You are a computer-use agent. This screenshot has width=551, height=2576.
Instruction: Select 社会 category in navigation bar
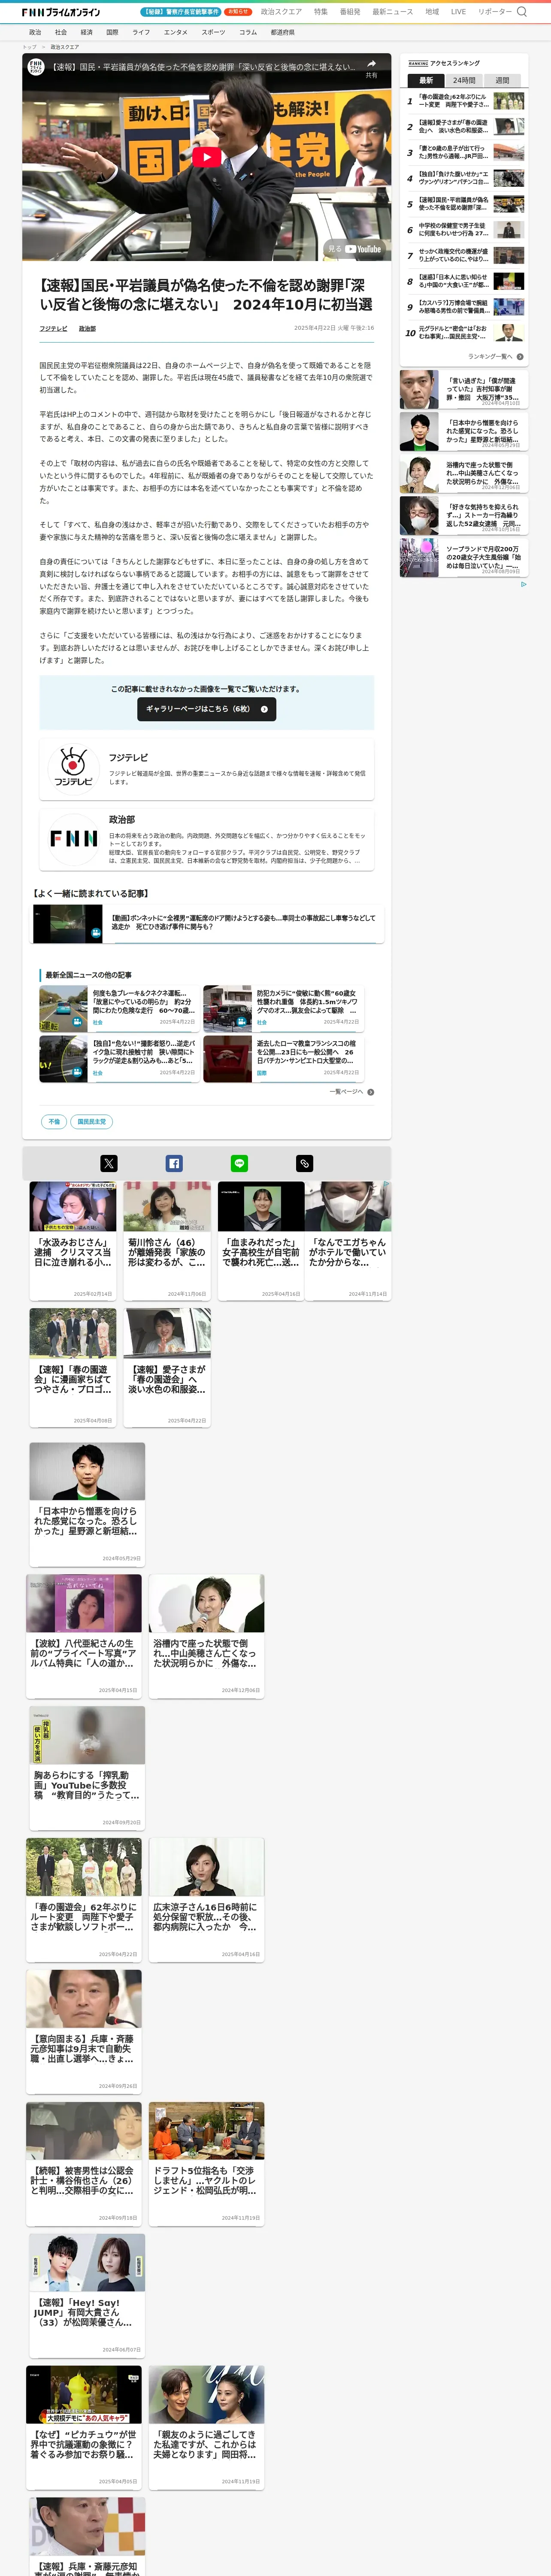coord(61,32)
